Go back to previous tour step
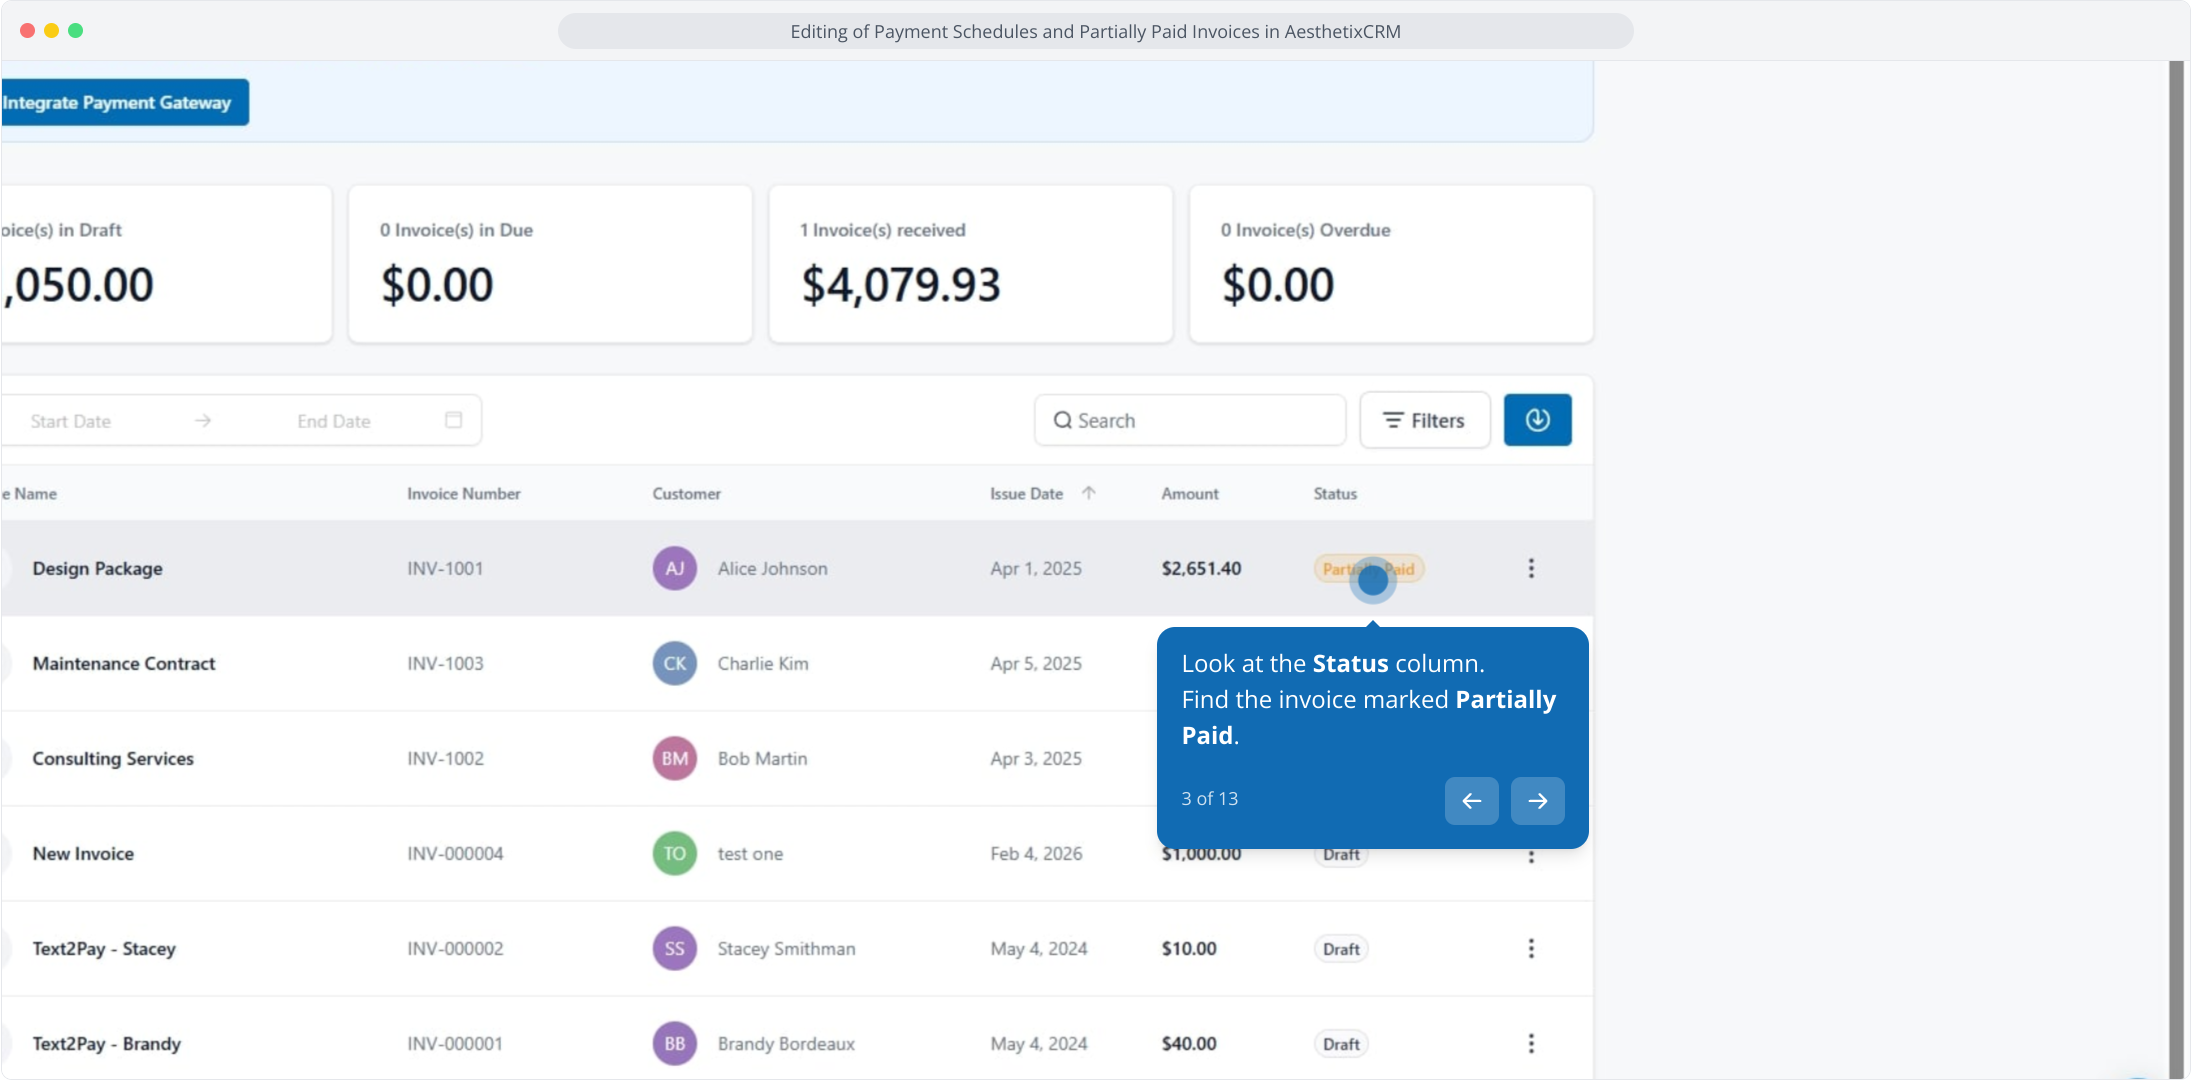Screen dimensions: 2192x1080 pyautogui.click(x=1471, y=800)
